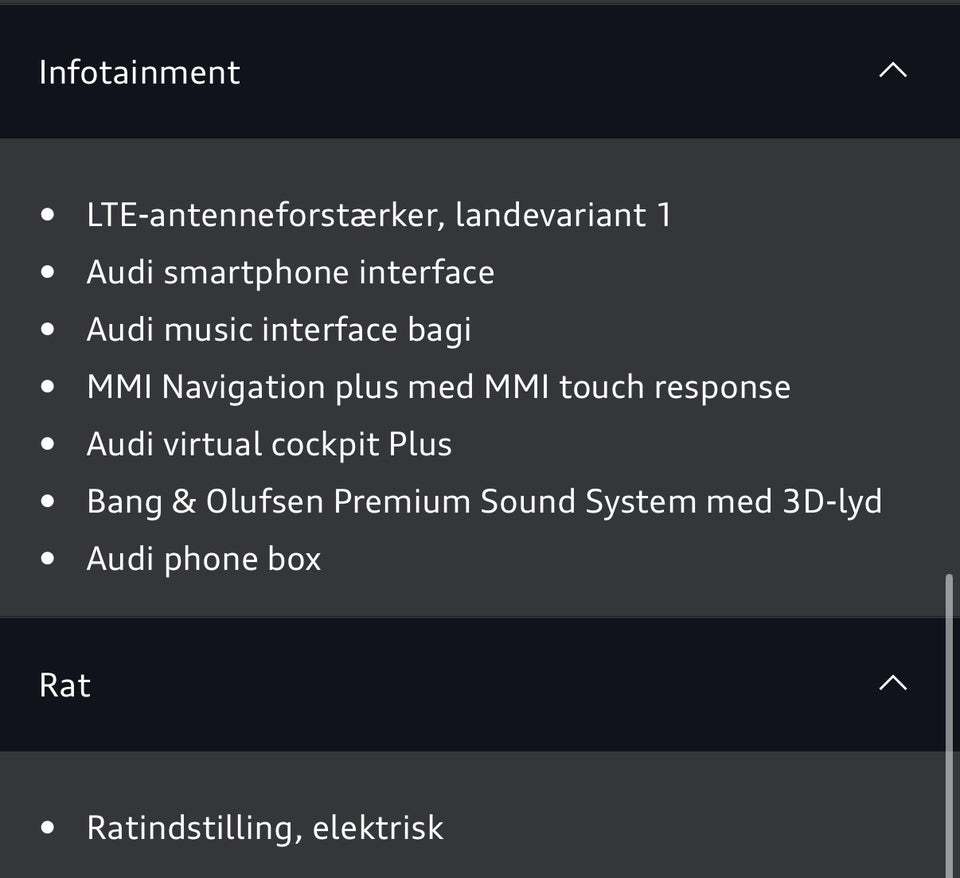960x878 pixels.
Task: Click the LTE-antenneforstærker list item
Action: (x=380, y=214)
